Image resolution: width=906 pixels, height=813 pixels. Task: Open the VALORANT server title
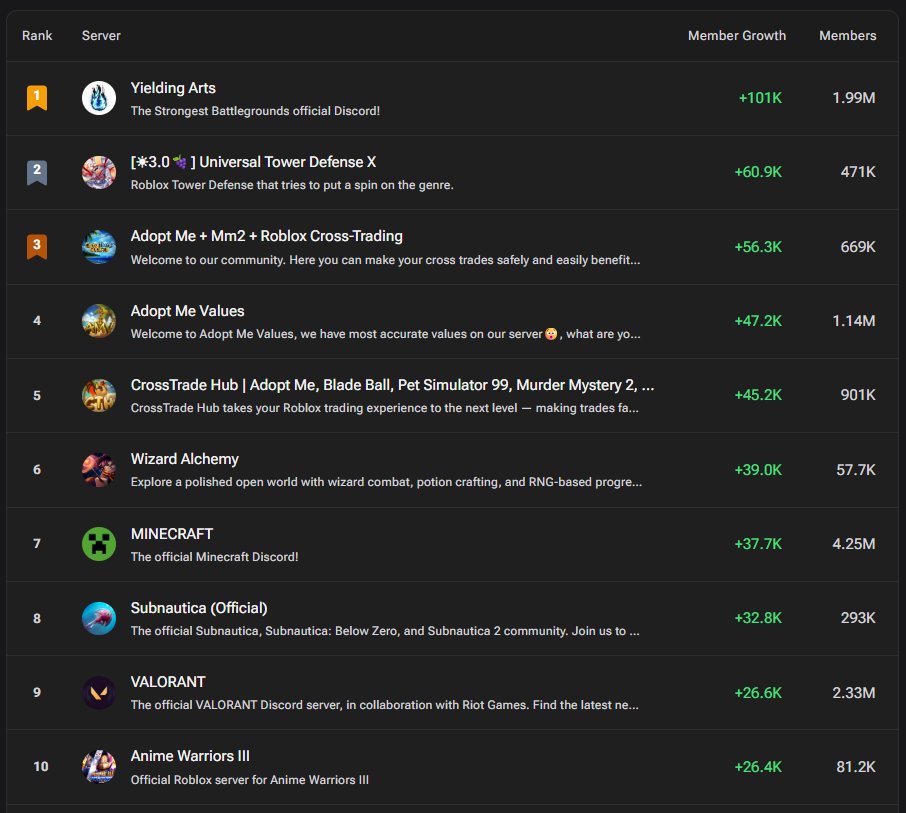pos(168,682)
